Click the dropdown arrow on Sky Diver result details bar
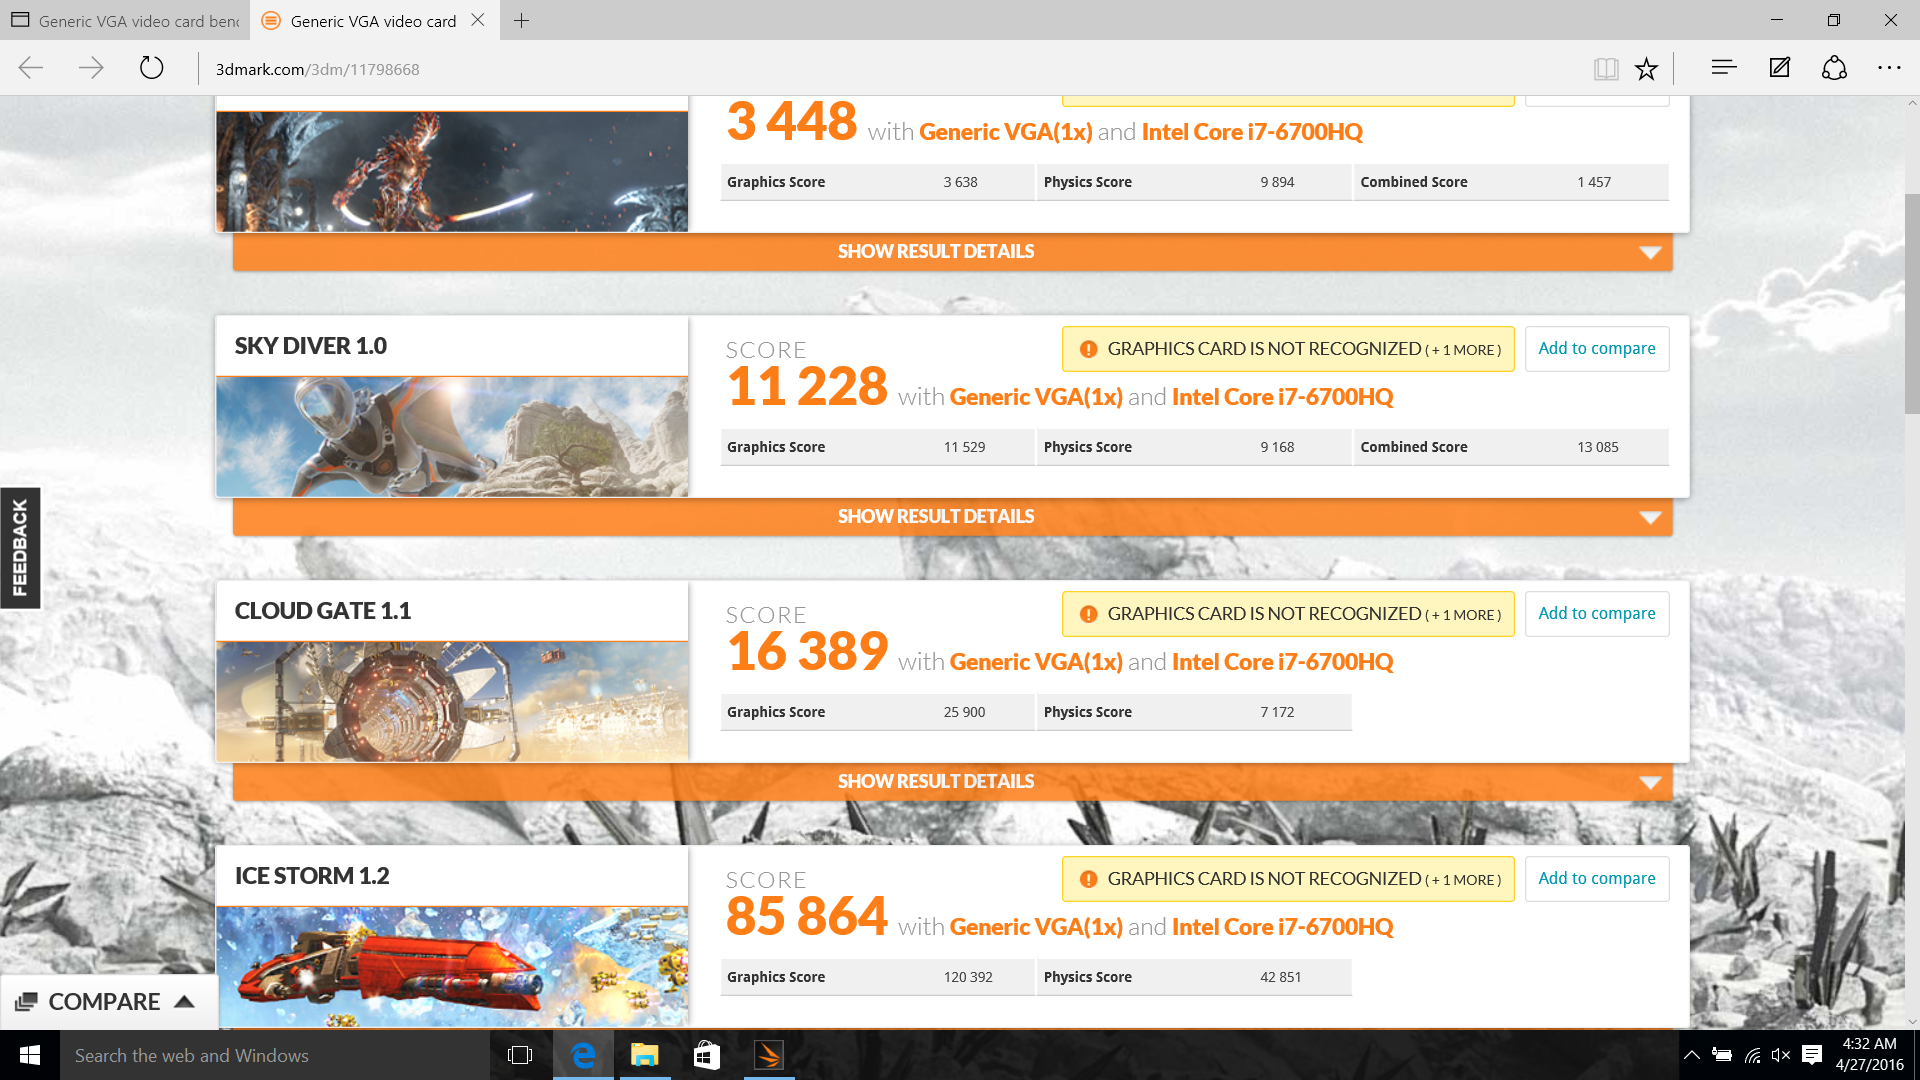The width and height of the screenshot is (1920, 1080). [1650, 517]
